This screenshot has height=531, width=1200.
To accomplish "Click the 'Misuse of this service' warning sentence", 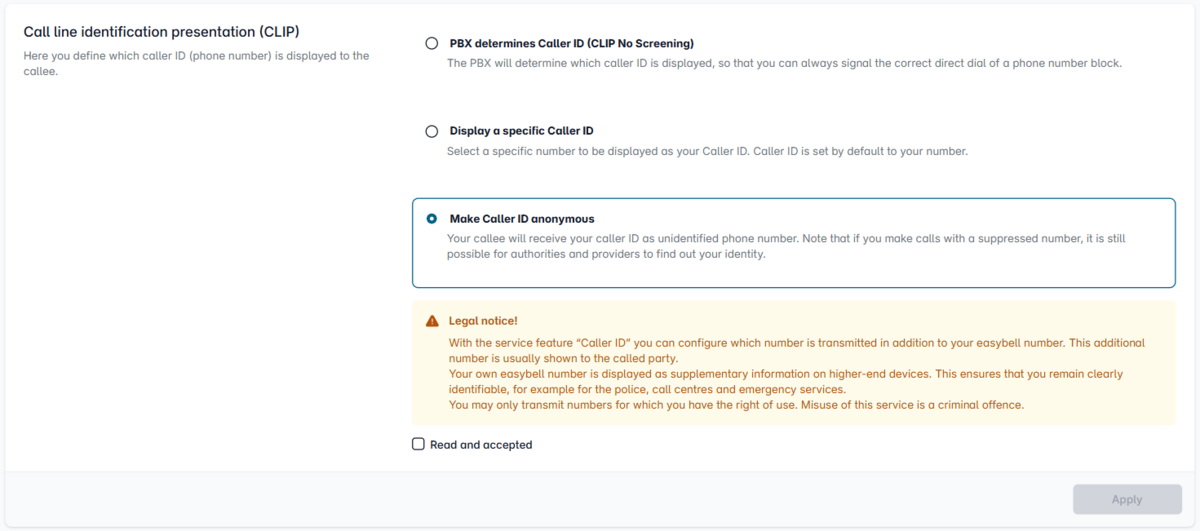I will pyautogui.click(x=899, y=405).
